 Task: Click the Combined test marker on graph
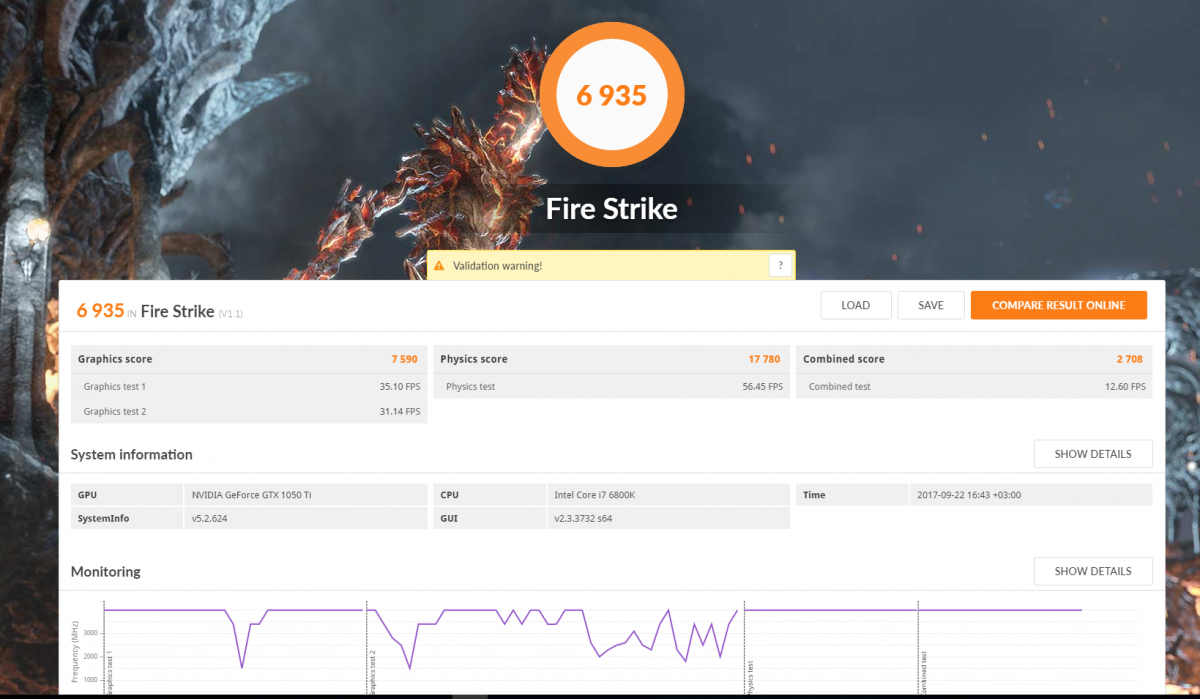[x=923, y=672]
